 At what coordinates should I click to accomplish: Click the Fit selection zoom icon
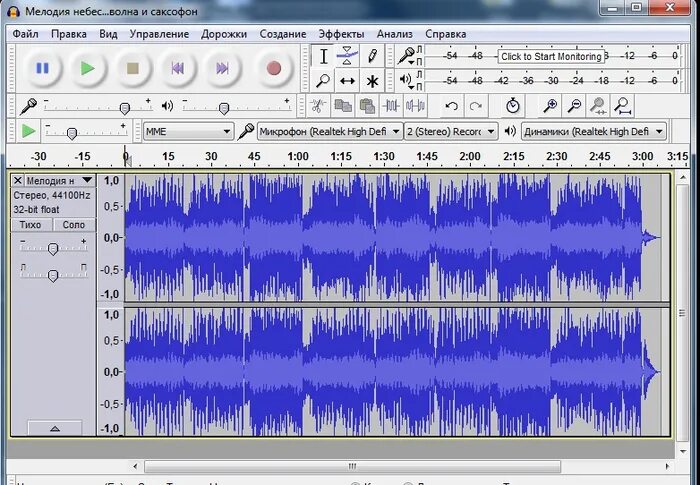click(x=598, y=106)
